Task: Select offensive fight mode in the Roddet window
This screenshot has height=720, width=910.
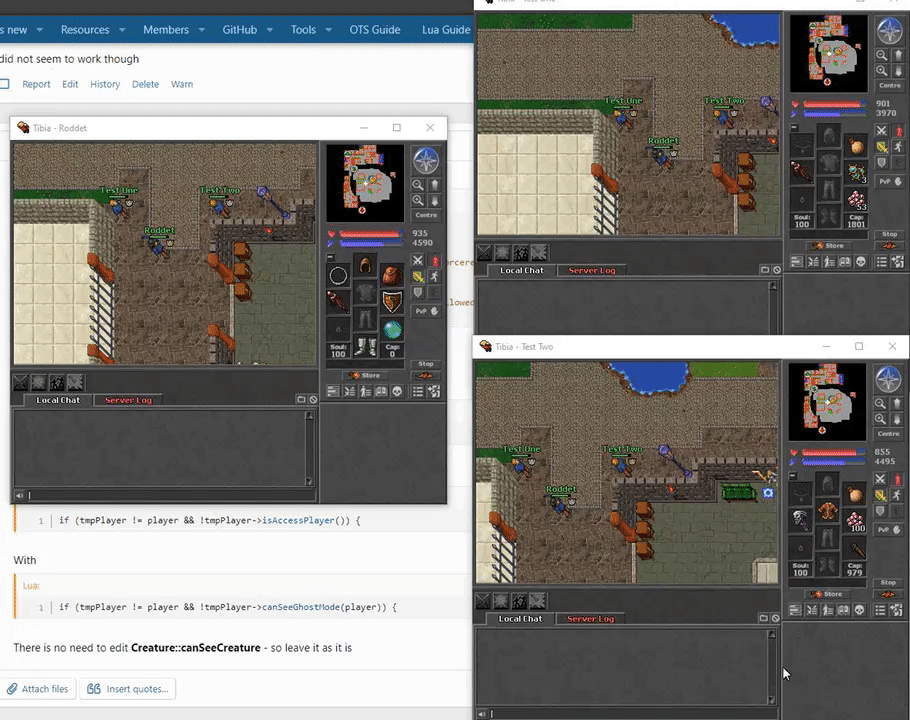Action: pos(418,260)
